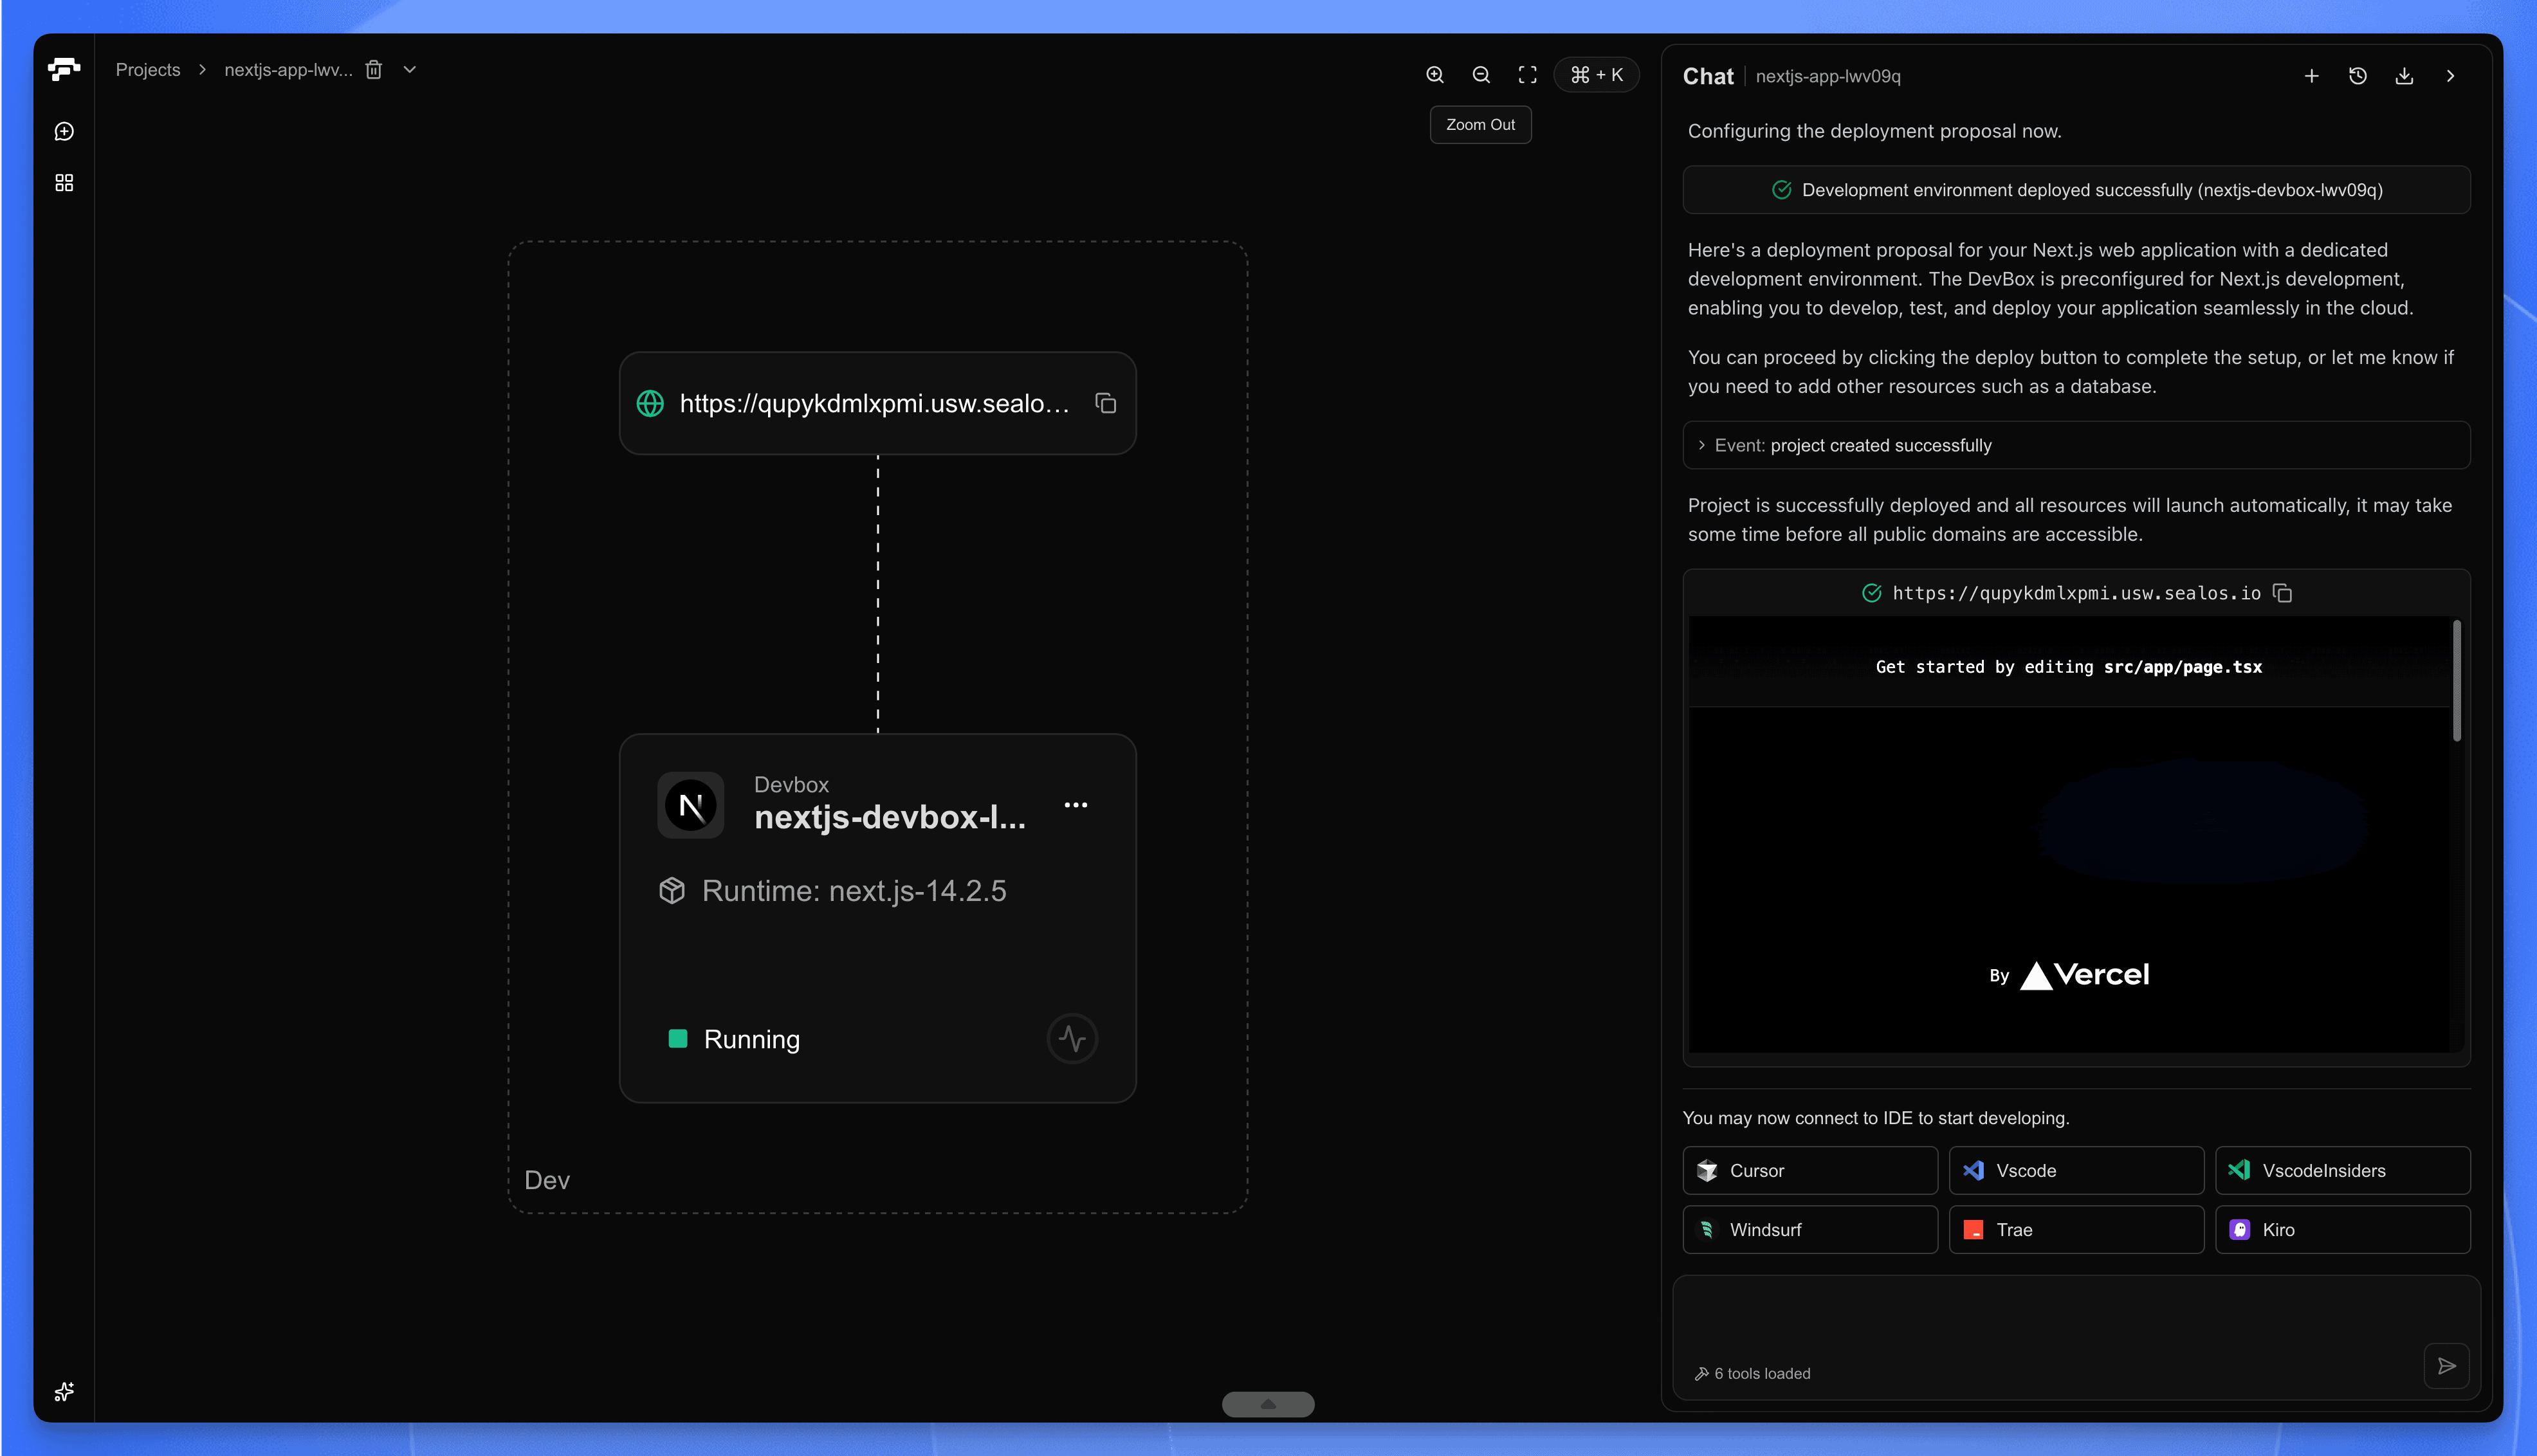This screenshot has width=2537, height=1456.
Task: Send the chat message
Action: coord(2446,1366)
